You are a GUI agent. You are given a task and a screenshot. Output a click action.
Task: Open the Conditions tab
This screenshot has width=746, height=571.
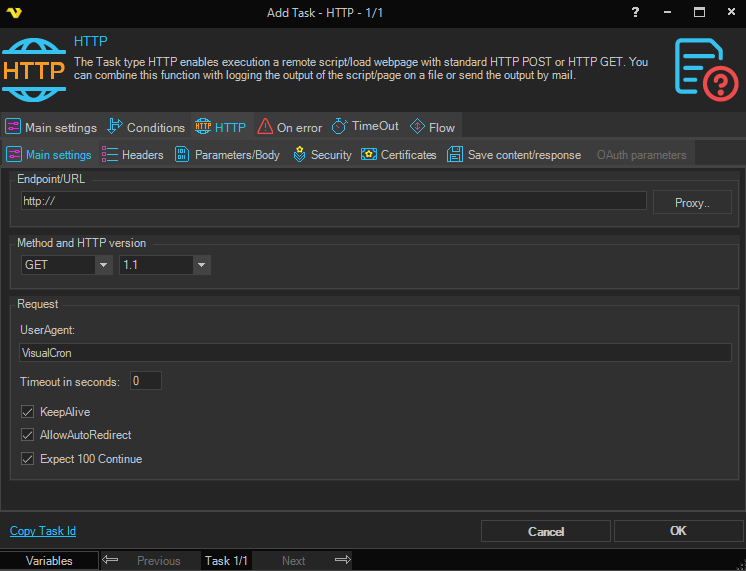click(146, 127)
